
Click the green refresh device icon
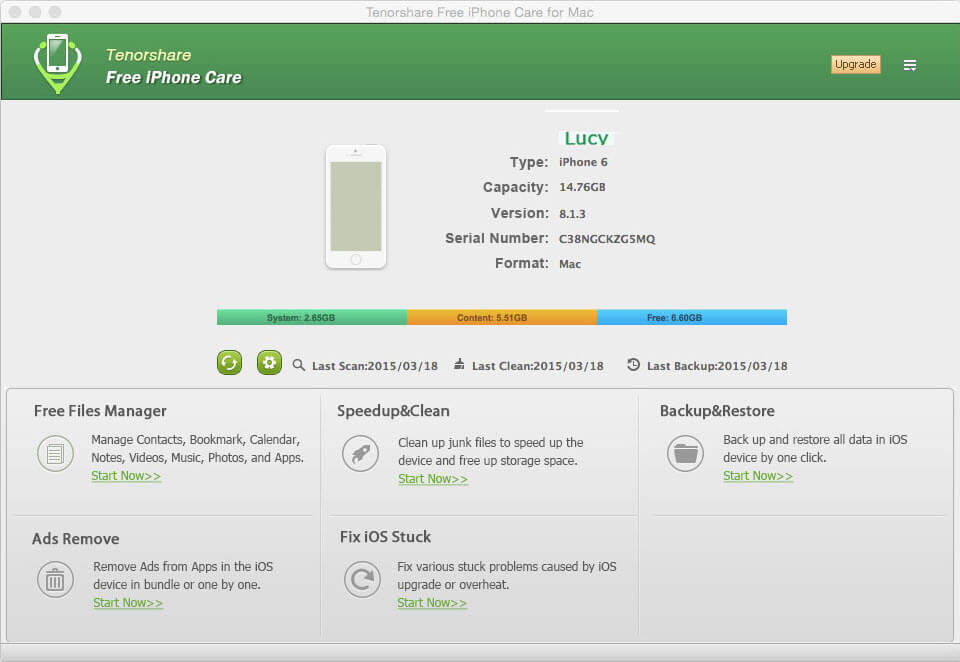click(x=229, y=363)
